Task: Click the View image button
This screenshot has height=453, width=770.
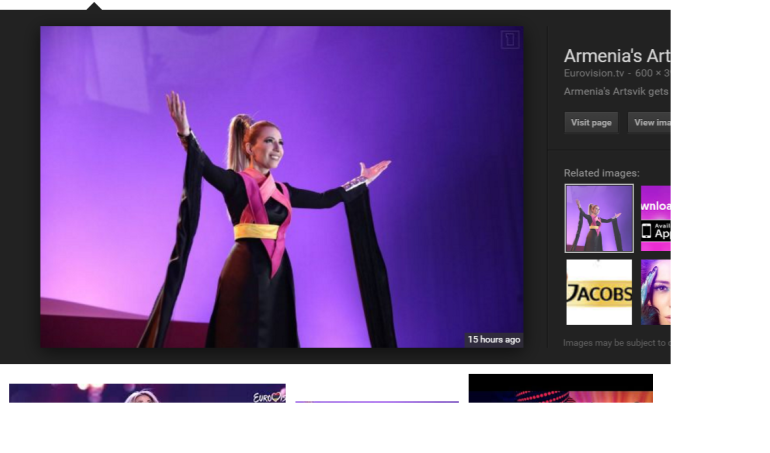Action: point(649,123)
